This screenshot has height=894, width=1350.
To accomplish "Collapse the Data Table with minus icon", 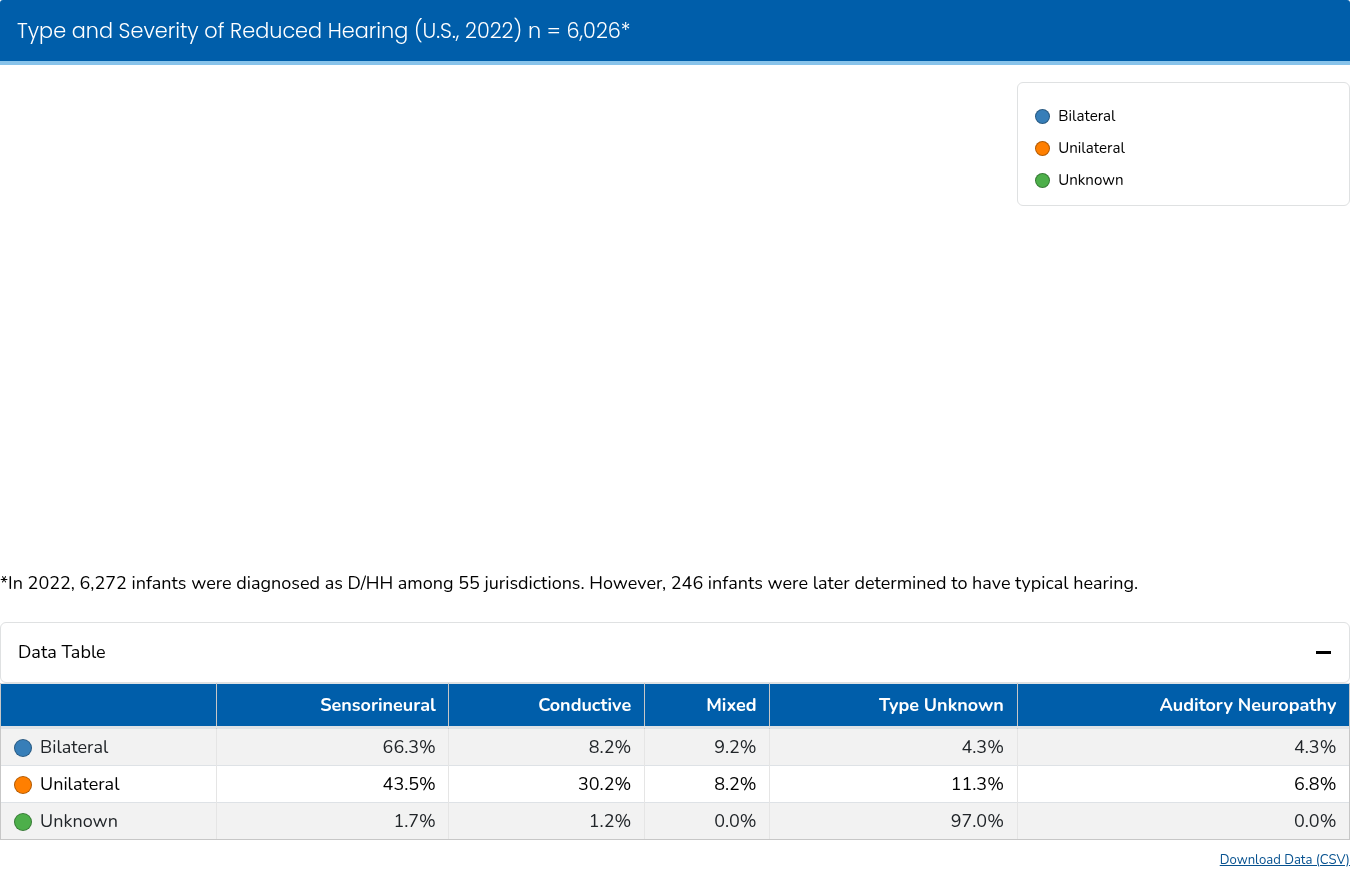I will tap(1323, 652).
